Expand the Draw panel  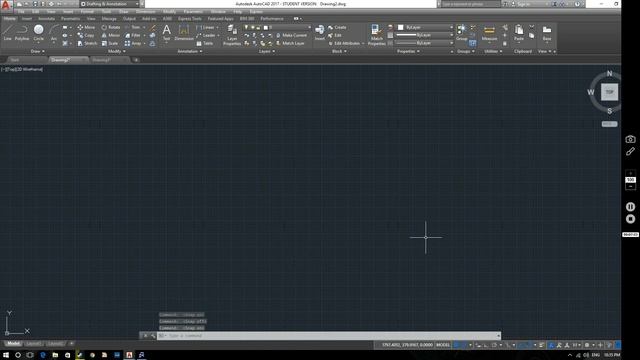click(x=38, y=51)
